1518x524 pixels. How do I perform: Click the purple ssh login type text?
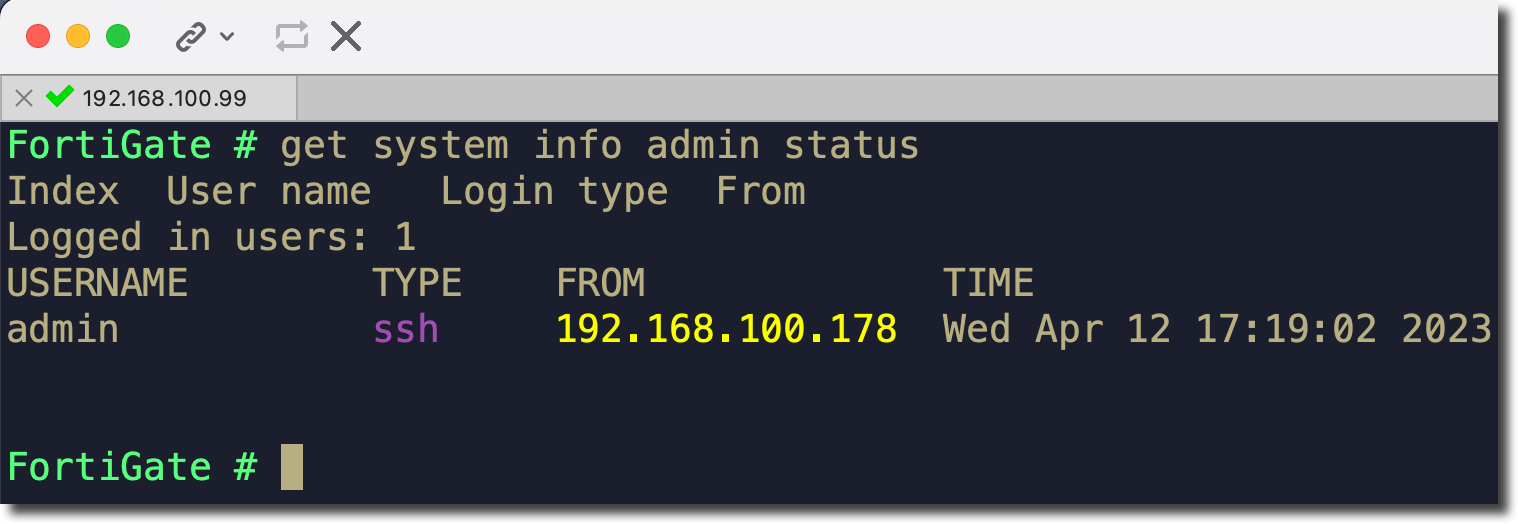(x=406, y=328)
